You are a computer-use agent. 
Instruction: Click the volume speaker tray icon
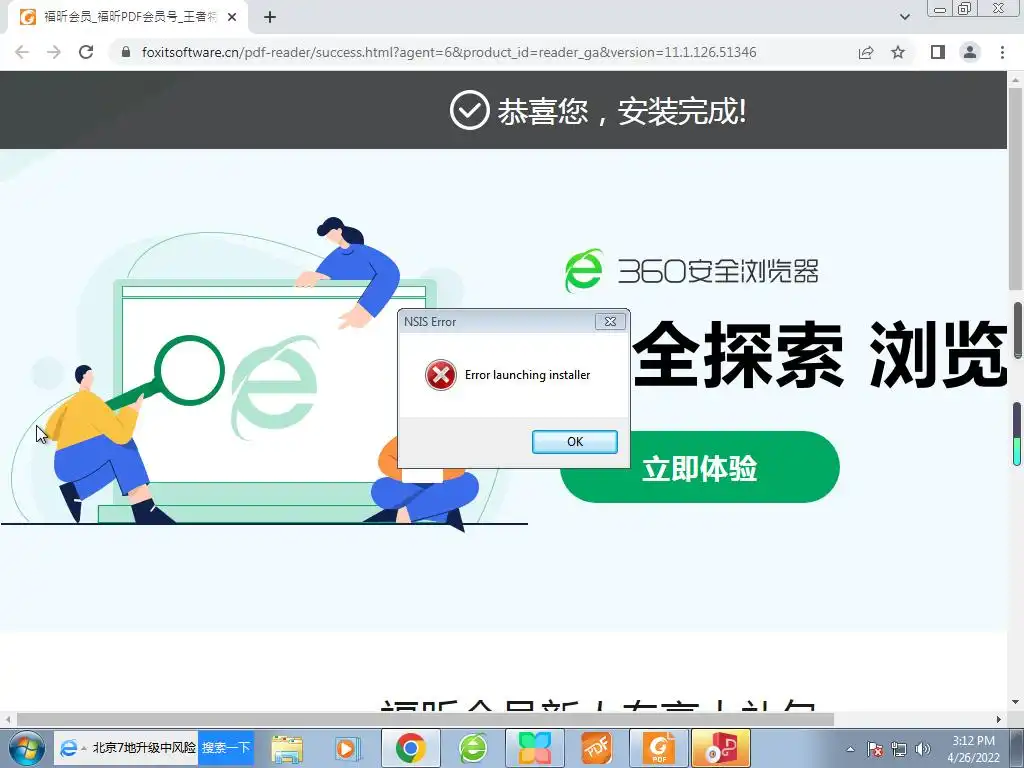tap(923, 749)
